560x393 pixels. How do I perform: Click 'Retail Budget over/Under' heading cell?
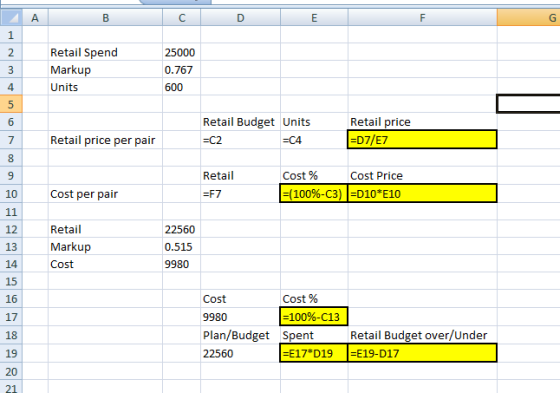click(x=422, y=335)
